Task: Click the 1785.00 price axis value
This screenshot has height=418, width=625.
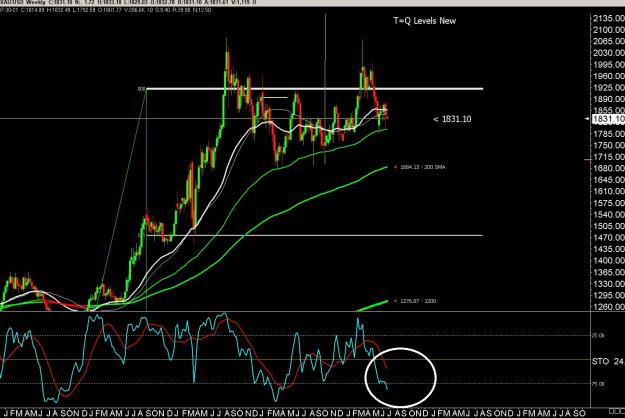Action: [x=609, y=134]
